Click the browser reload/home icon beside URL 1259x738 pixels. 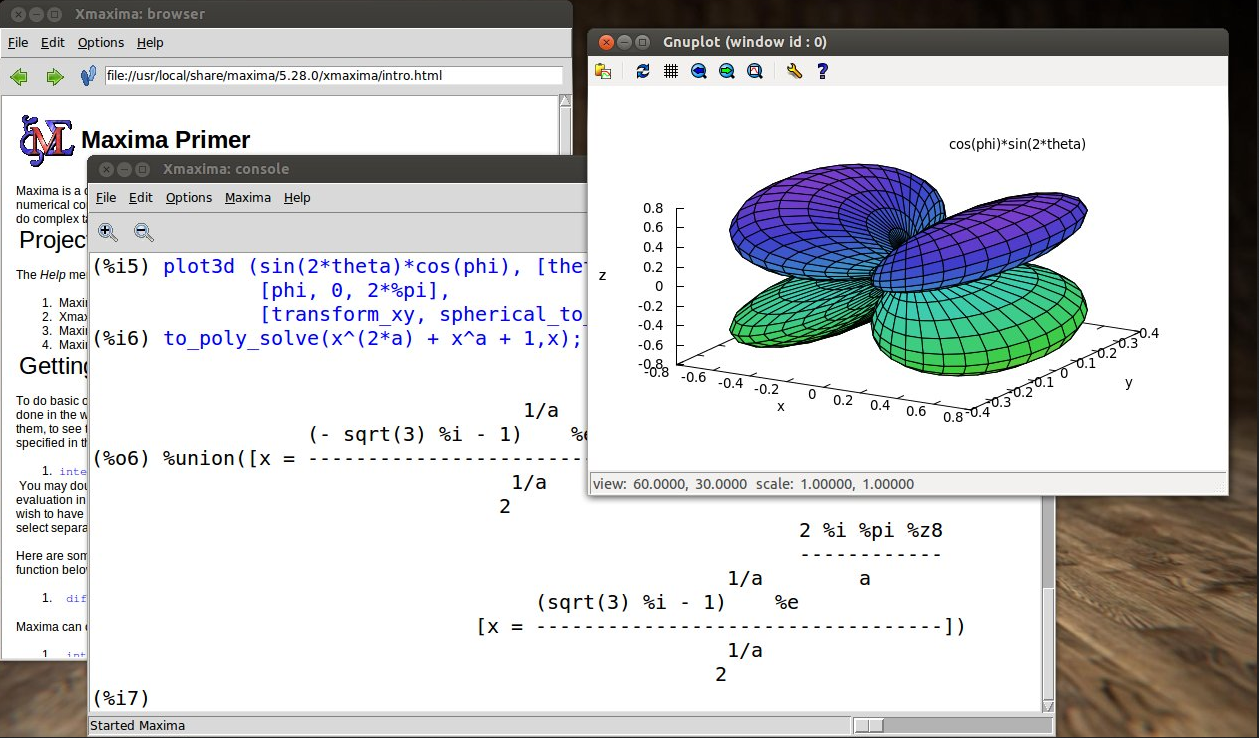tap(88, 75)
